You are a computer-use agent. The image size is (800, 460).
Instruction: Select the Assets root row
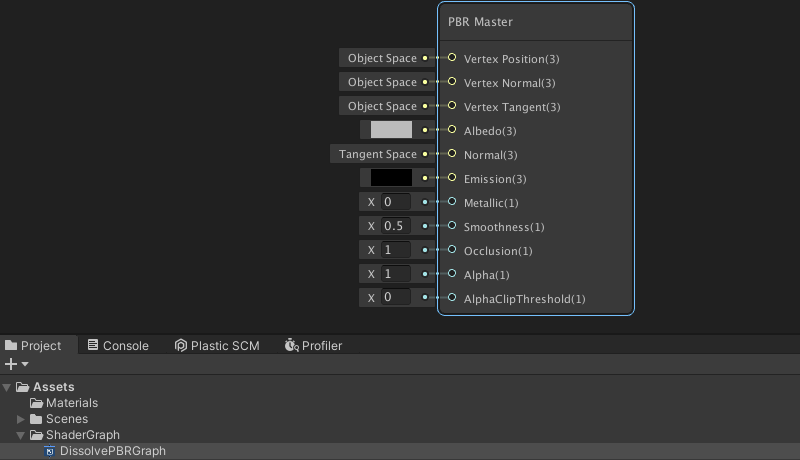click(400, 387)
